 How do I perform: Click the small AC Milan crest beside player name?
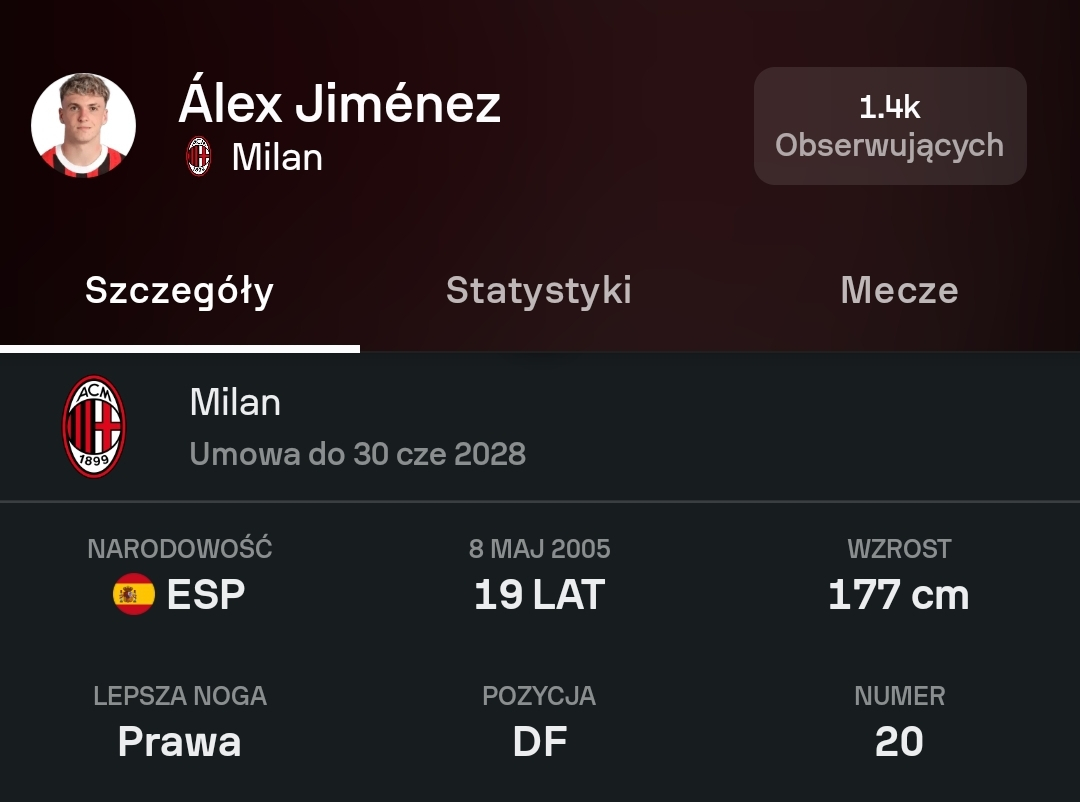pos(199,157)
